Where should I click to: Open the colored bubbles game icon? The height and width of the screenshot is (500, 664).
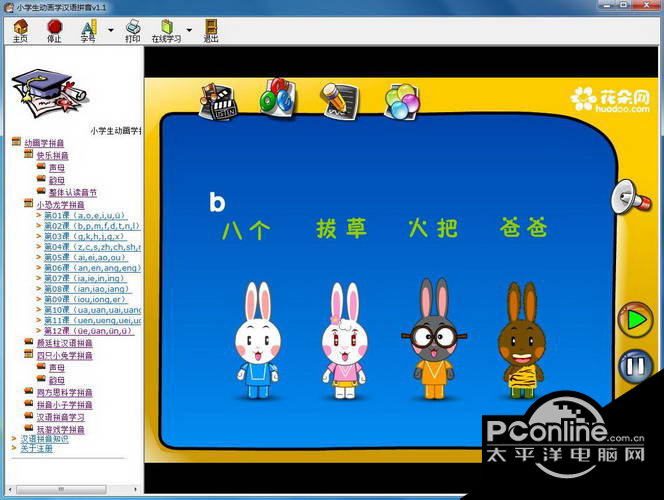(x=401, y=101)
